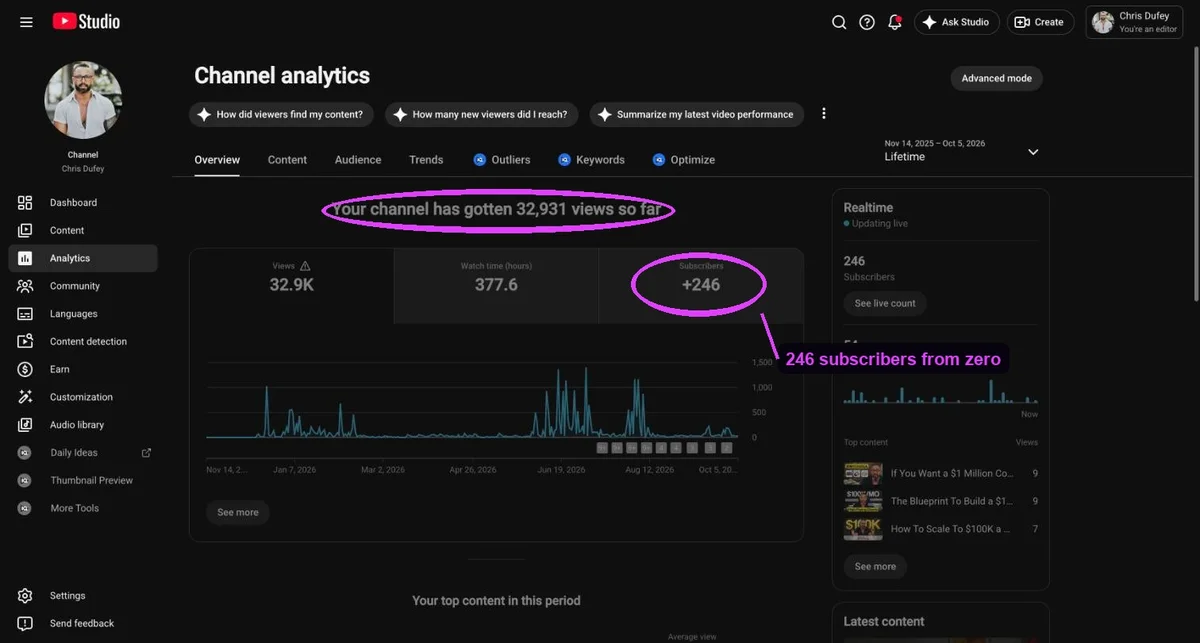Open Earn in the sidebar
The width and height of the screenshot is (1200, 643).
point(83,369)
